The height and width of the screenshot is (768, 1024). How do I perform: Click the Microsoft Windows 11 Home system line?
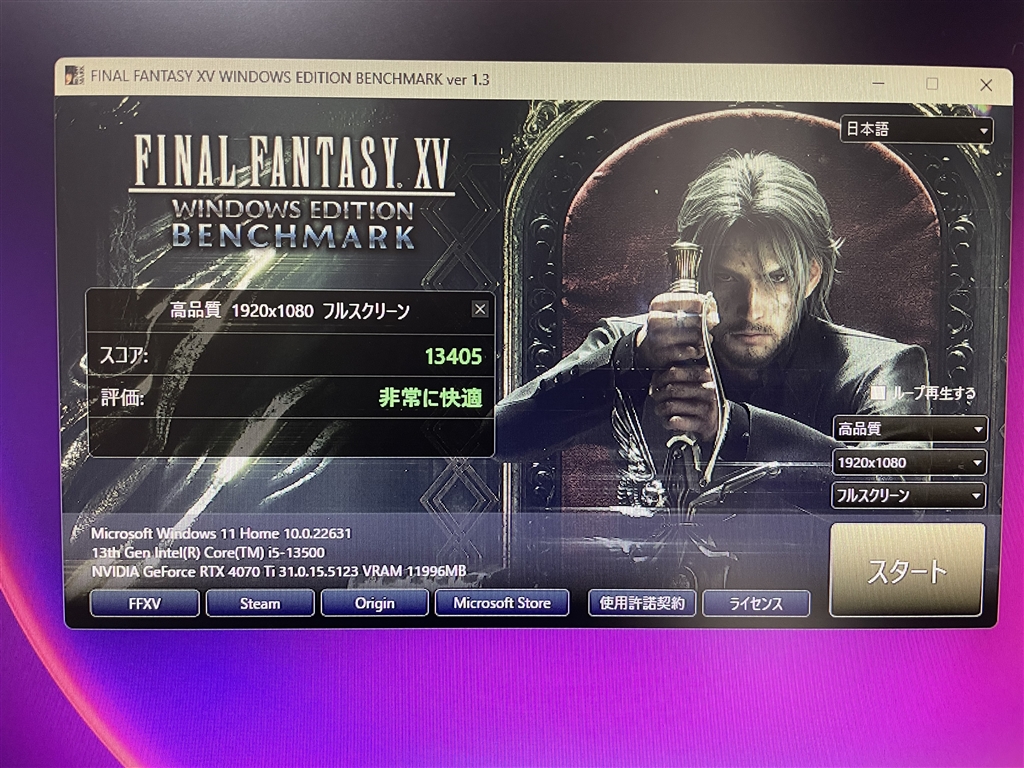221,533
